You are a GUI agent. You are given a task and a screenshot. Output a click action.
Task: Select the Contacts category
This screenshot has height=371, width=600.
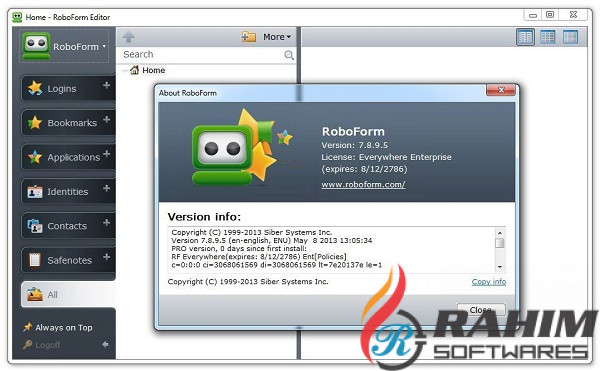67,226
